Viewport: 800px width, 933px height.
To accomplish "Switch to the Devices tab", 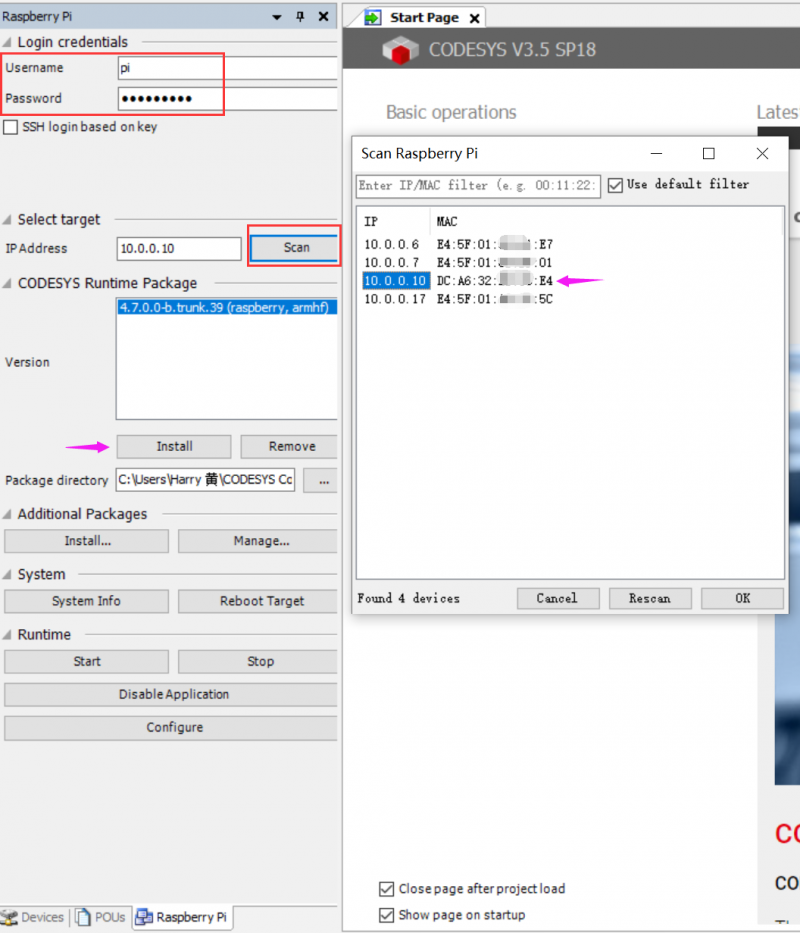I will pos(33,917).
